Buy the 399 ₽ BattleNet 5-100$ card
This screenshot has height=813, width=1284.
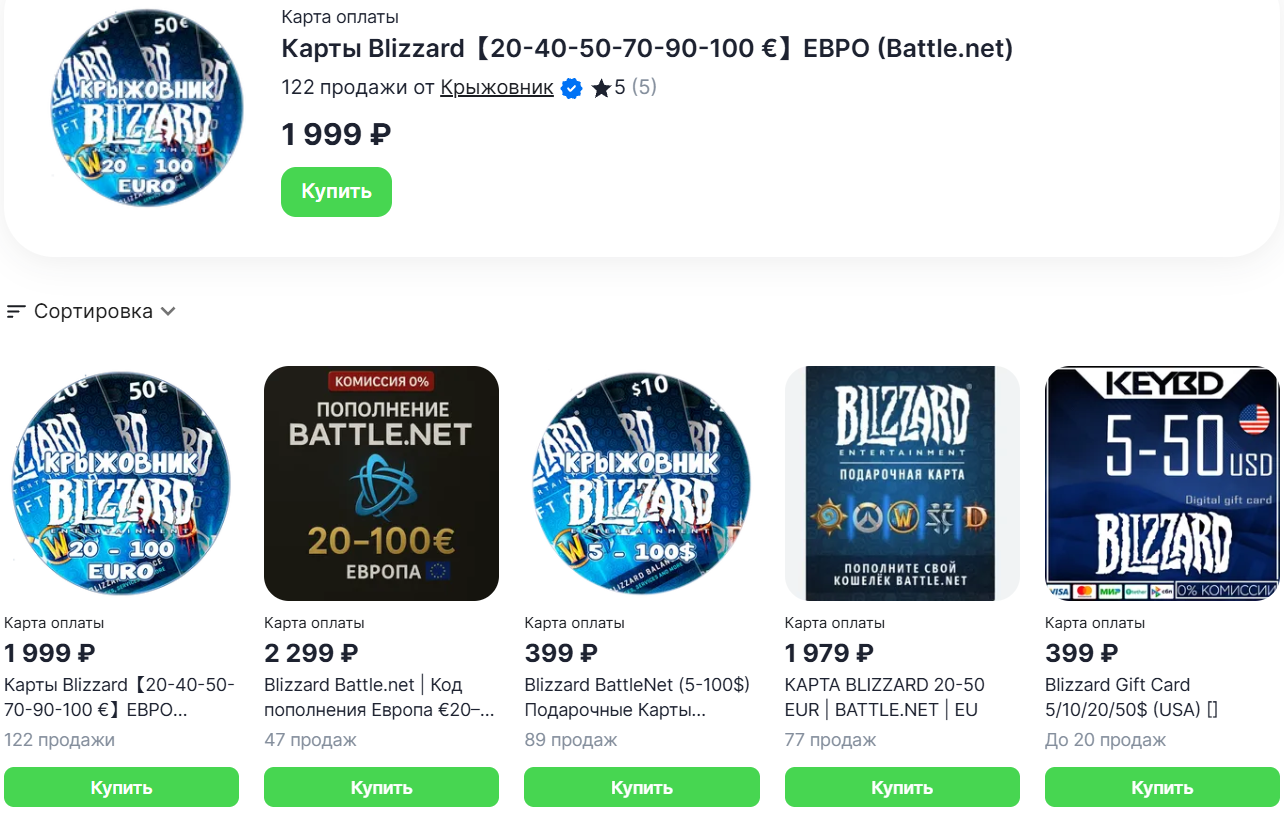click(x=641, y=787)
